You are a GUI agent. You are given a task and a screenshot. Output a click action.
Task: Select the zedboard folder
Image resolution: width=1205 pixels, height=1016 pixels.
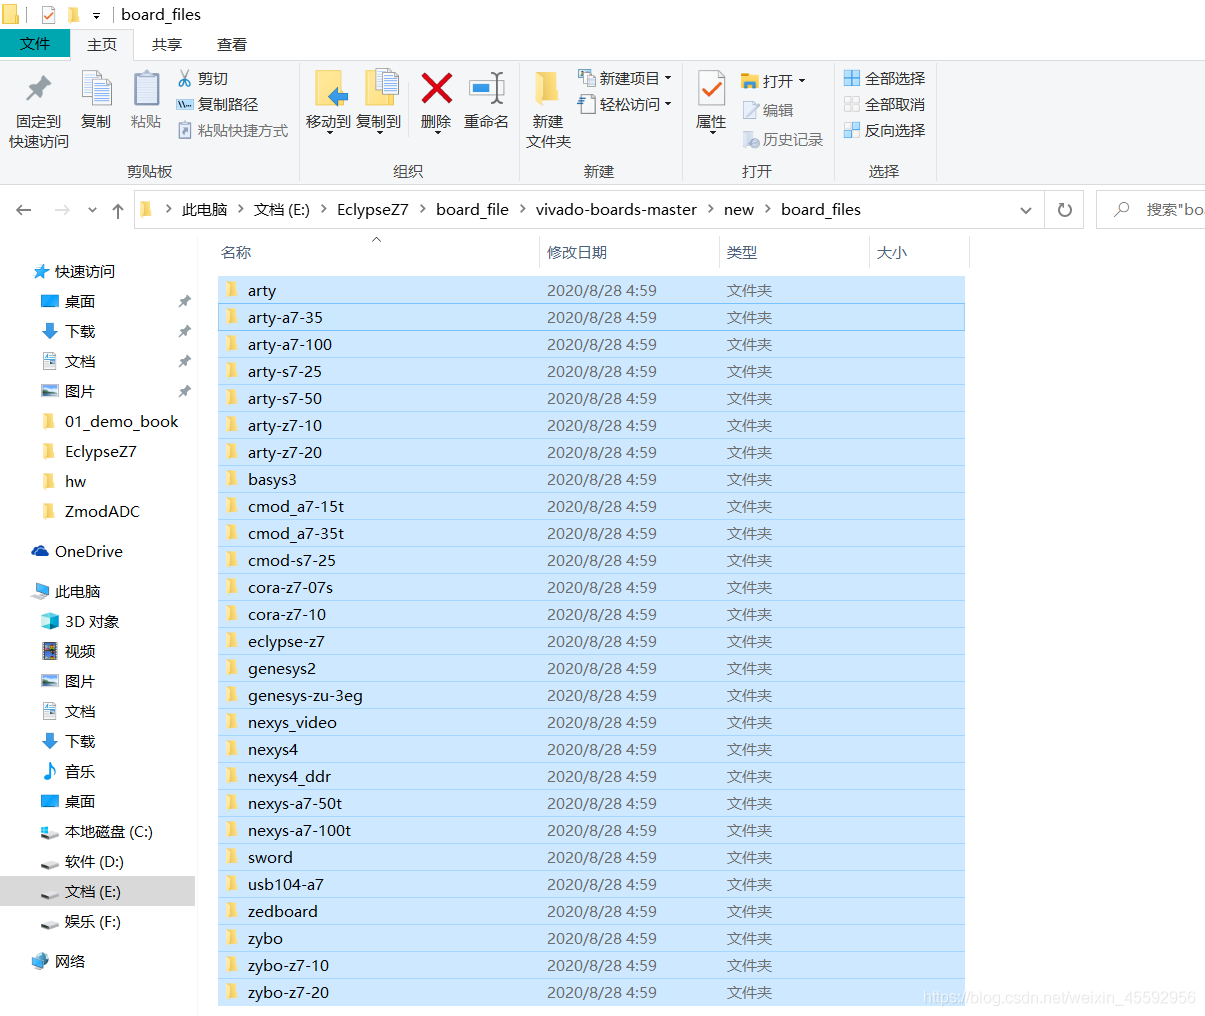(x=591, y=911)
